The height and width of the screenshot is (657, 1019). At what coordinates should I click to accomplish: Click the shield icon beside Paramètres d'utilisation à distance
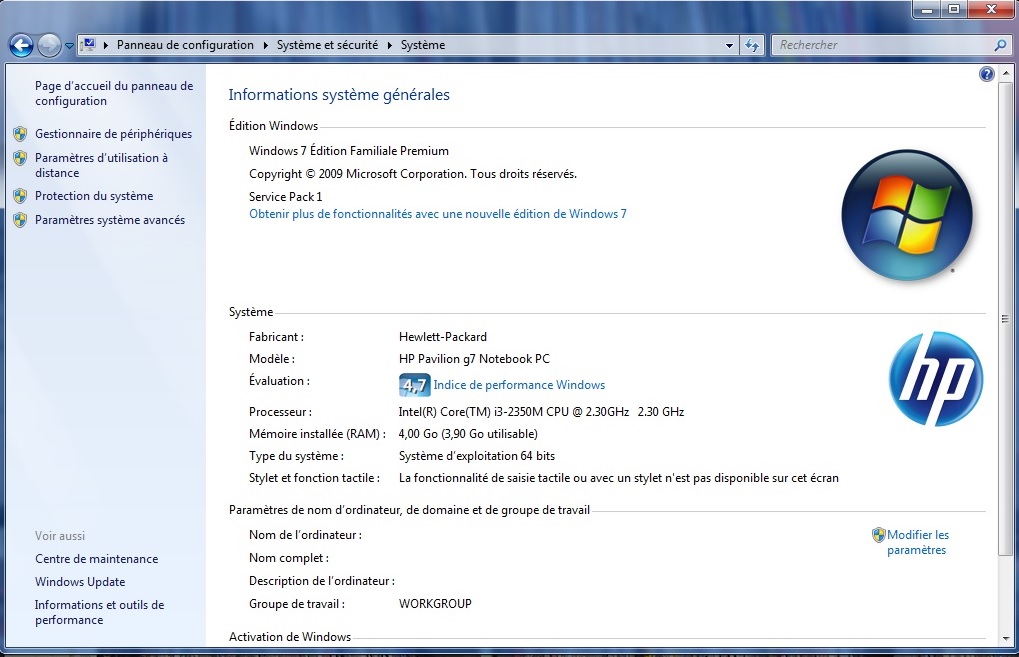point(20,158)
